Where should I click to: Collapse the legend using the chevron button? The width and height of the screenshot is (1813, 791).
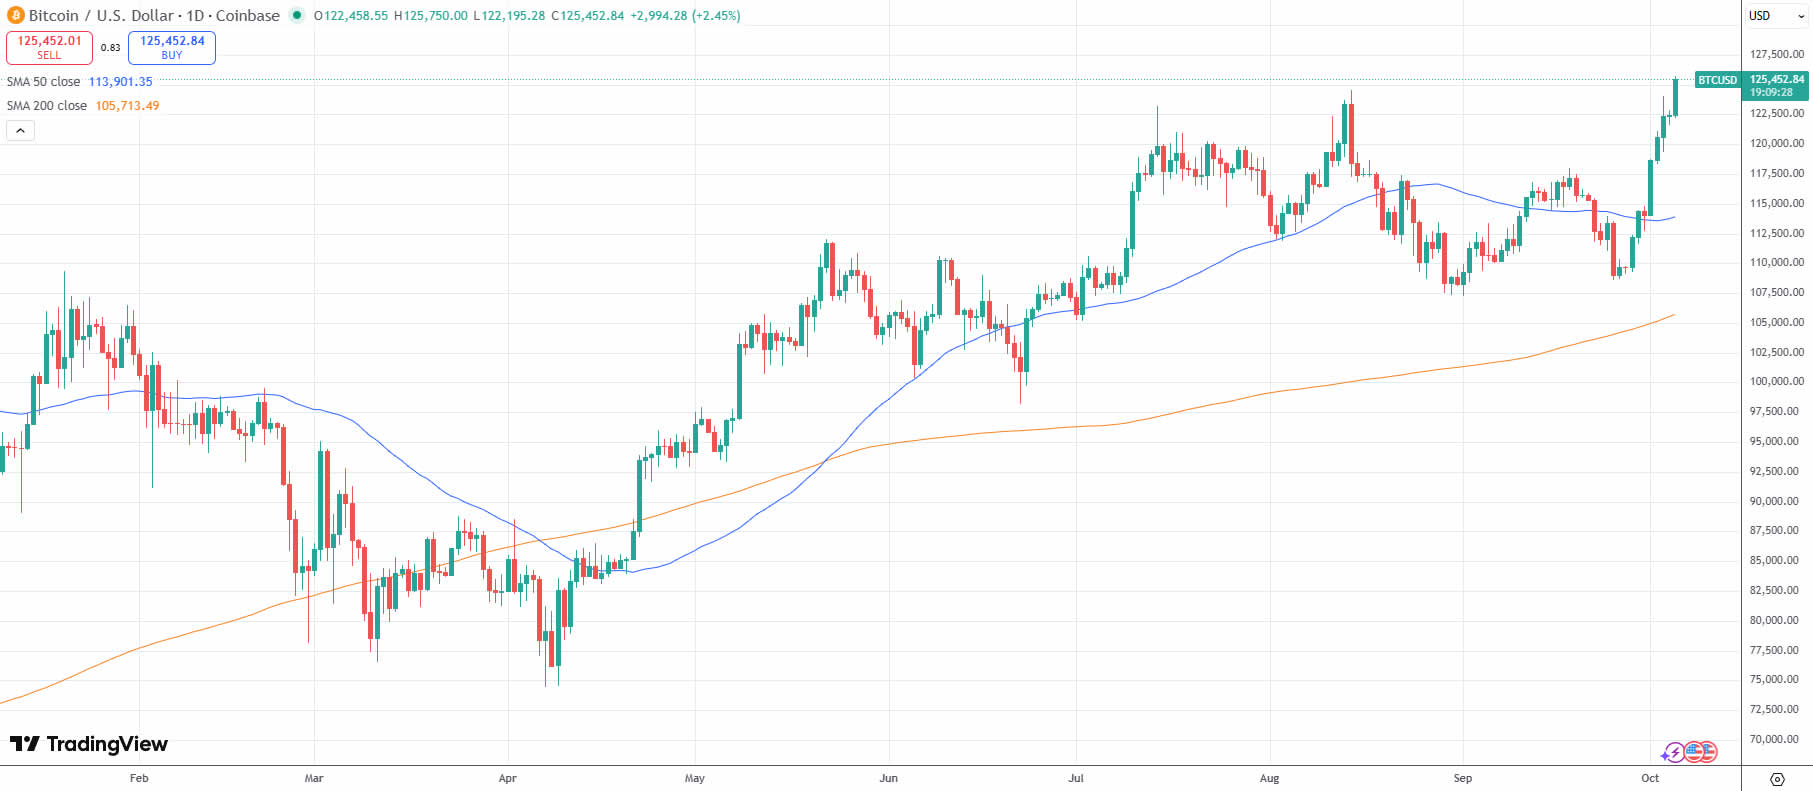pos(20,130)
